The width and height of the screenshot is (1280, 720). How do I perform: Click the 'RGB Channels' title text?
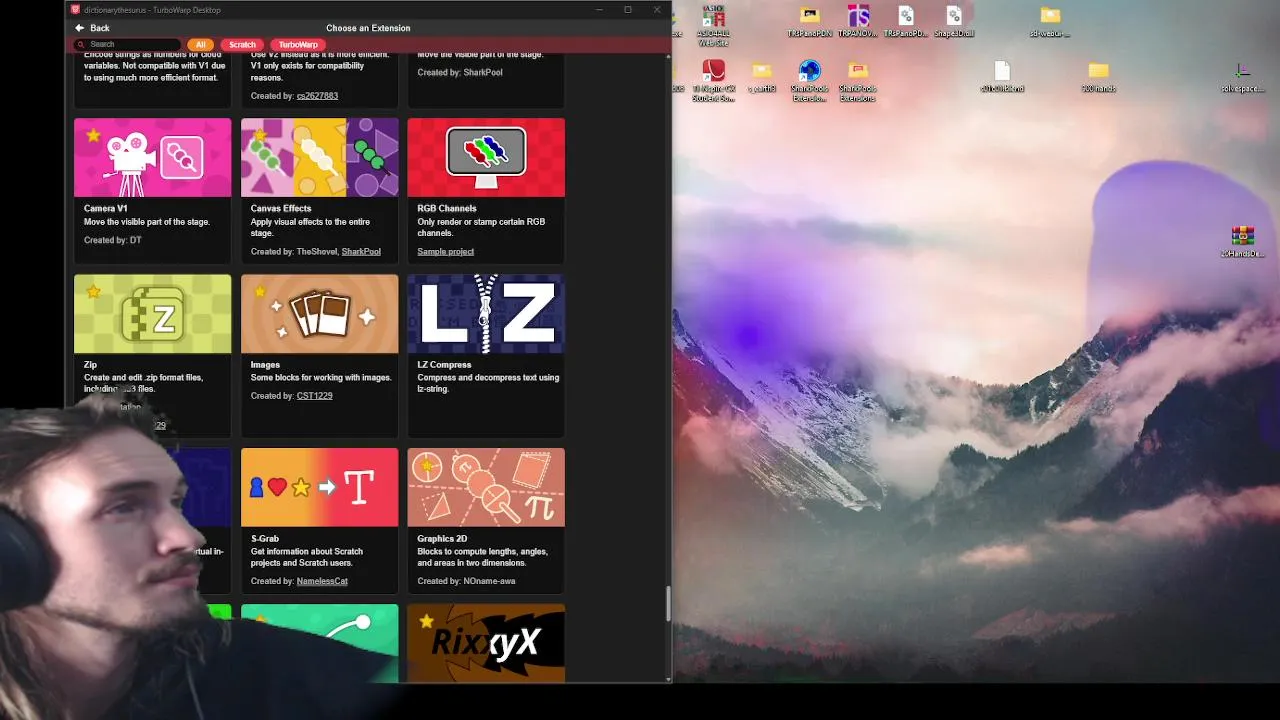447,208
